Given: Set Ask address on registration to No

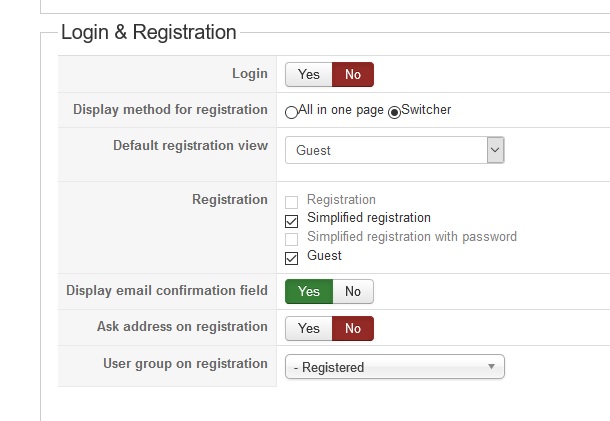Looking at the screenshot, I should point(353,328).
